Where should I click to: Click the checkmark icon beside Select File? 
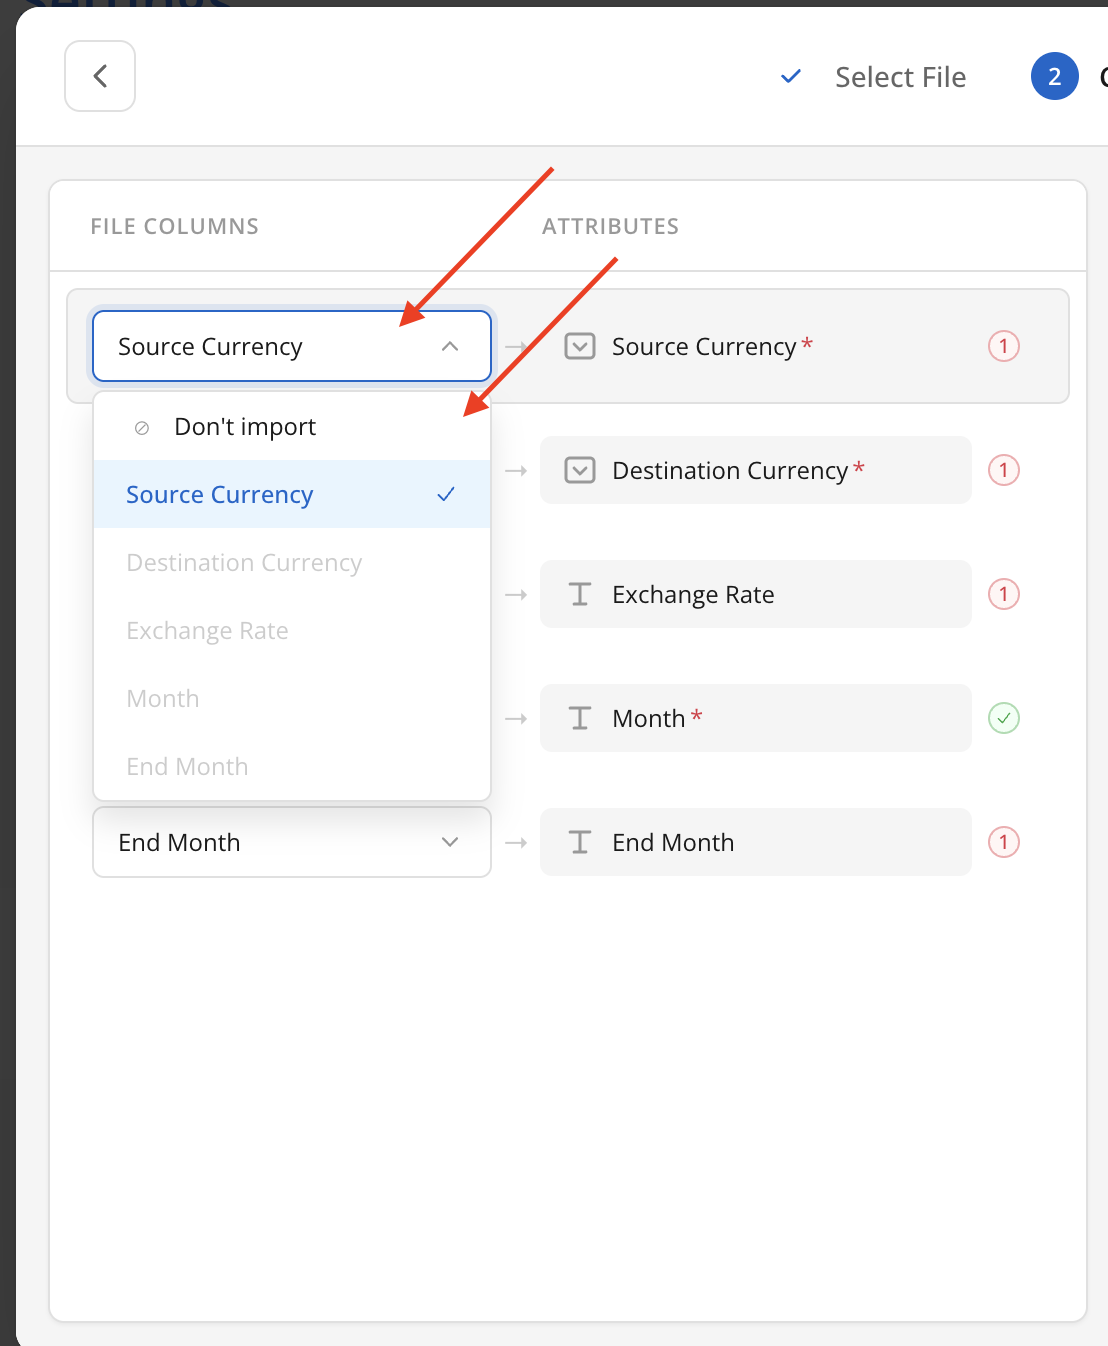791,76
